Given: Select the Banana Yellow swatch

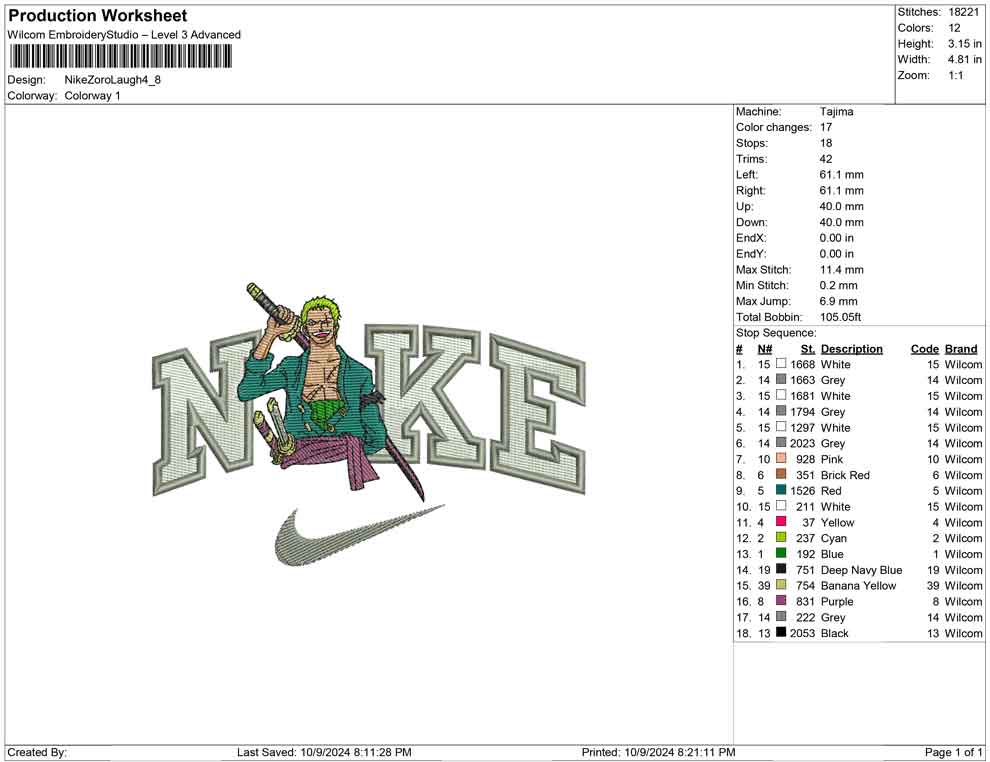Looking at the screenshot, I should [781, 585].
